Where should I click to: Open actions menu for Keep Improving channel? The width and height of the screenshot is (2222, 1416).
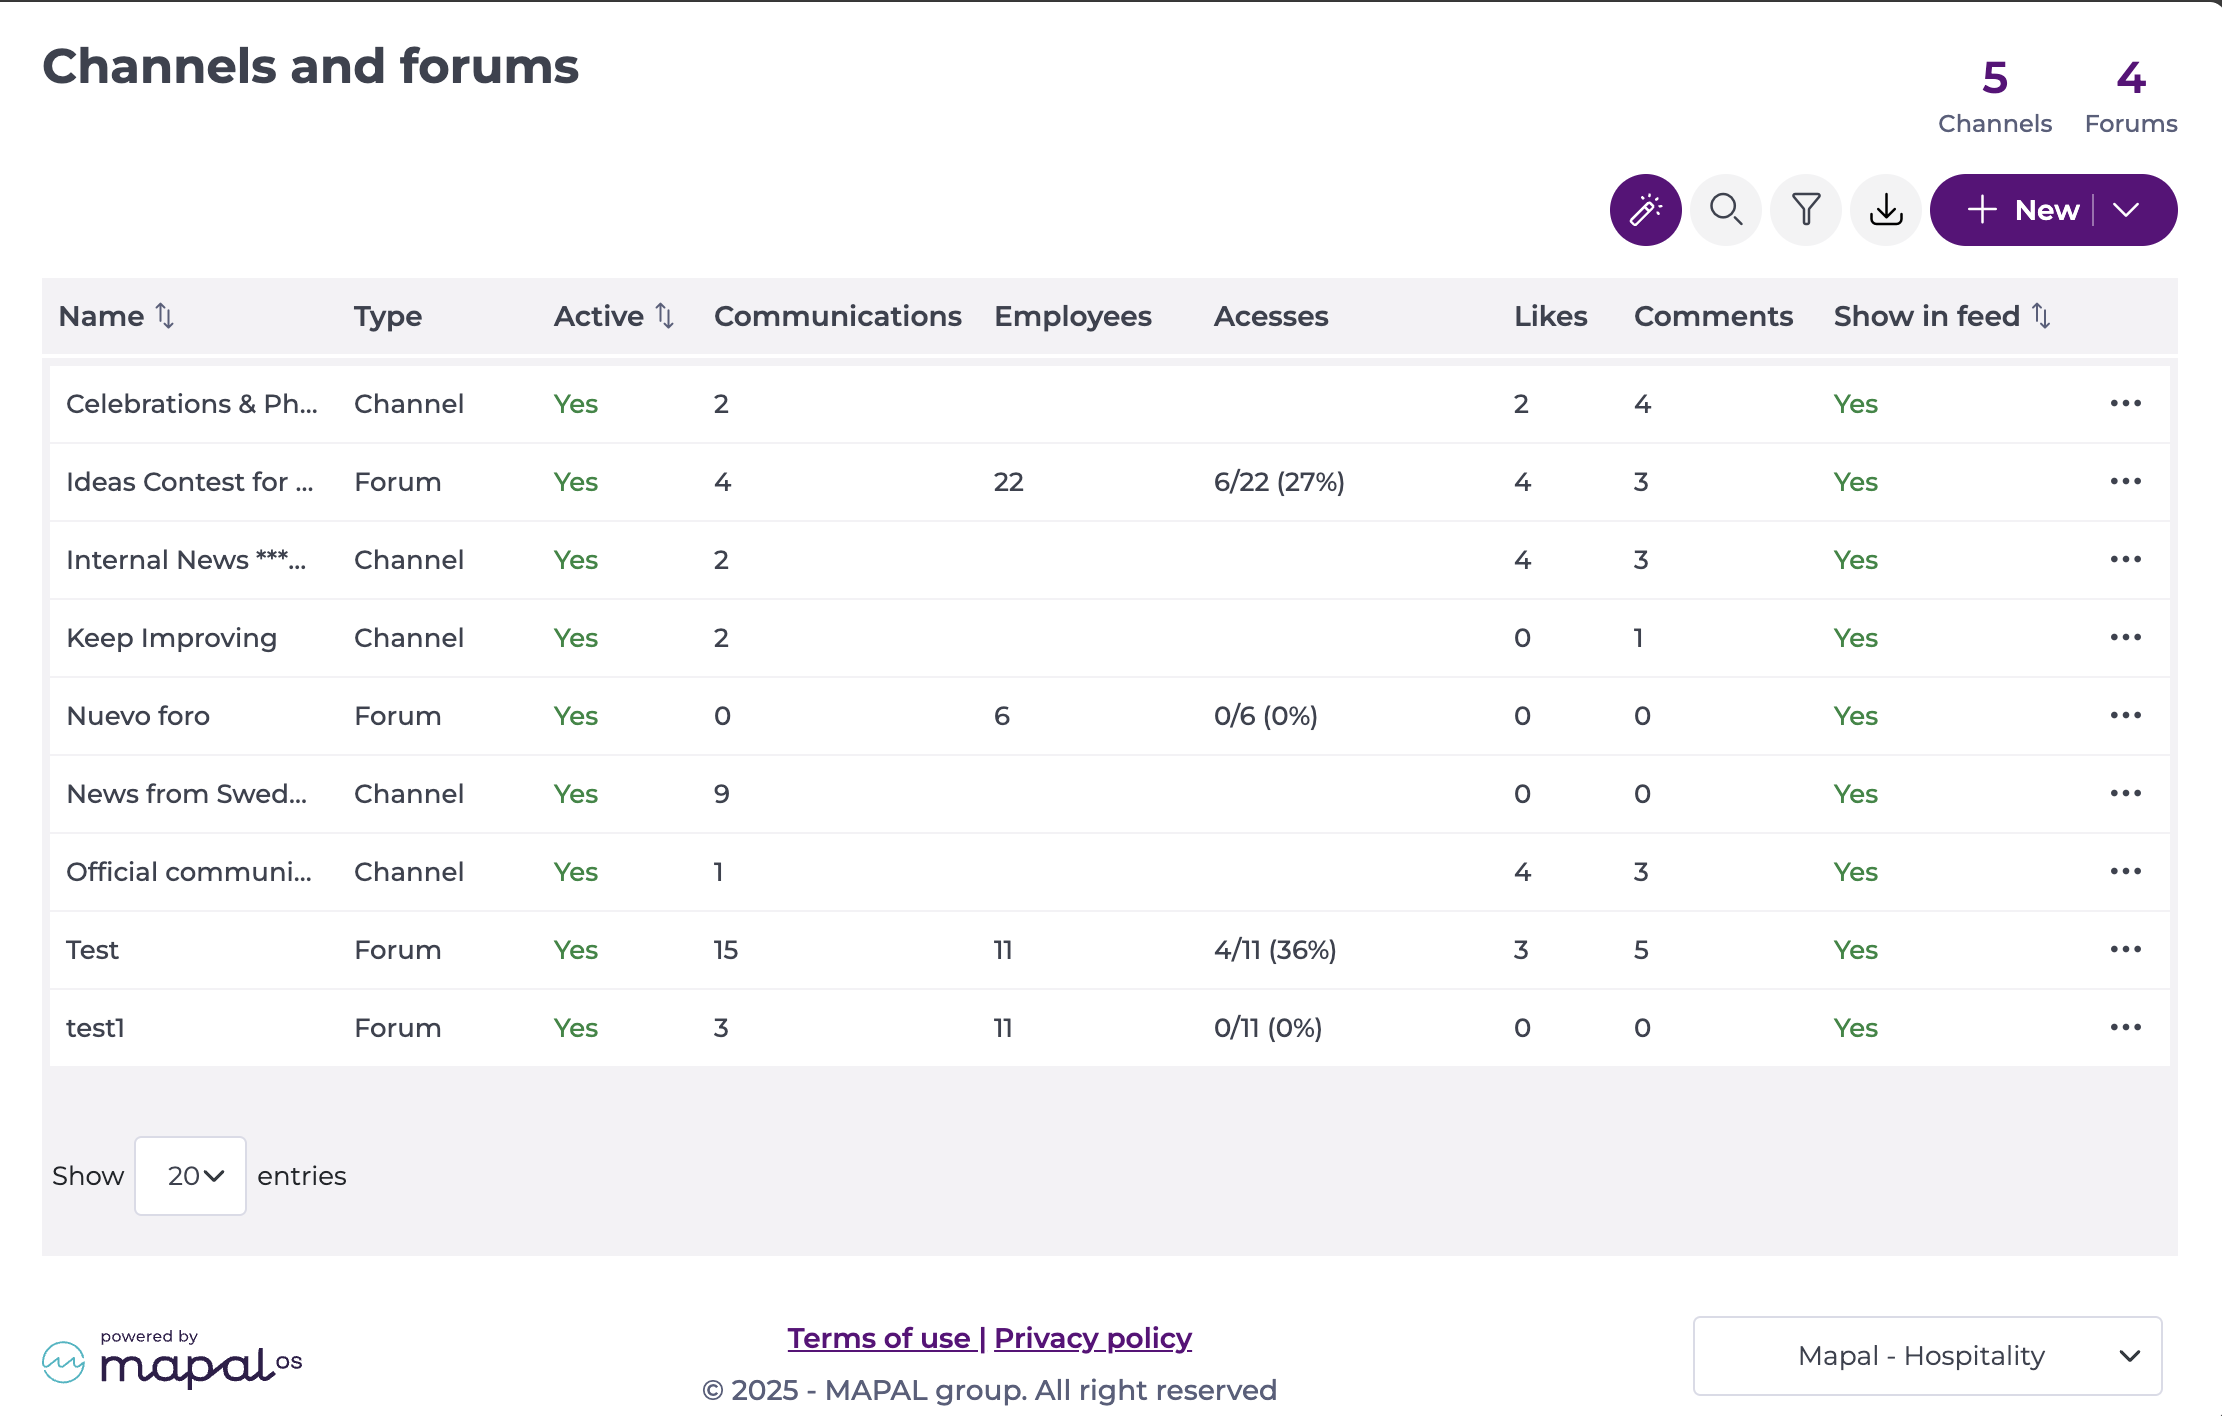(x=2125, y=637)
